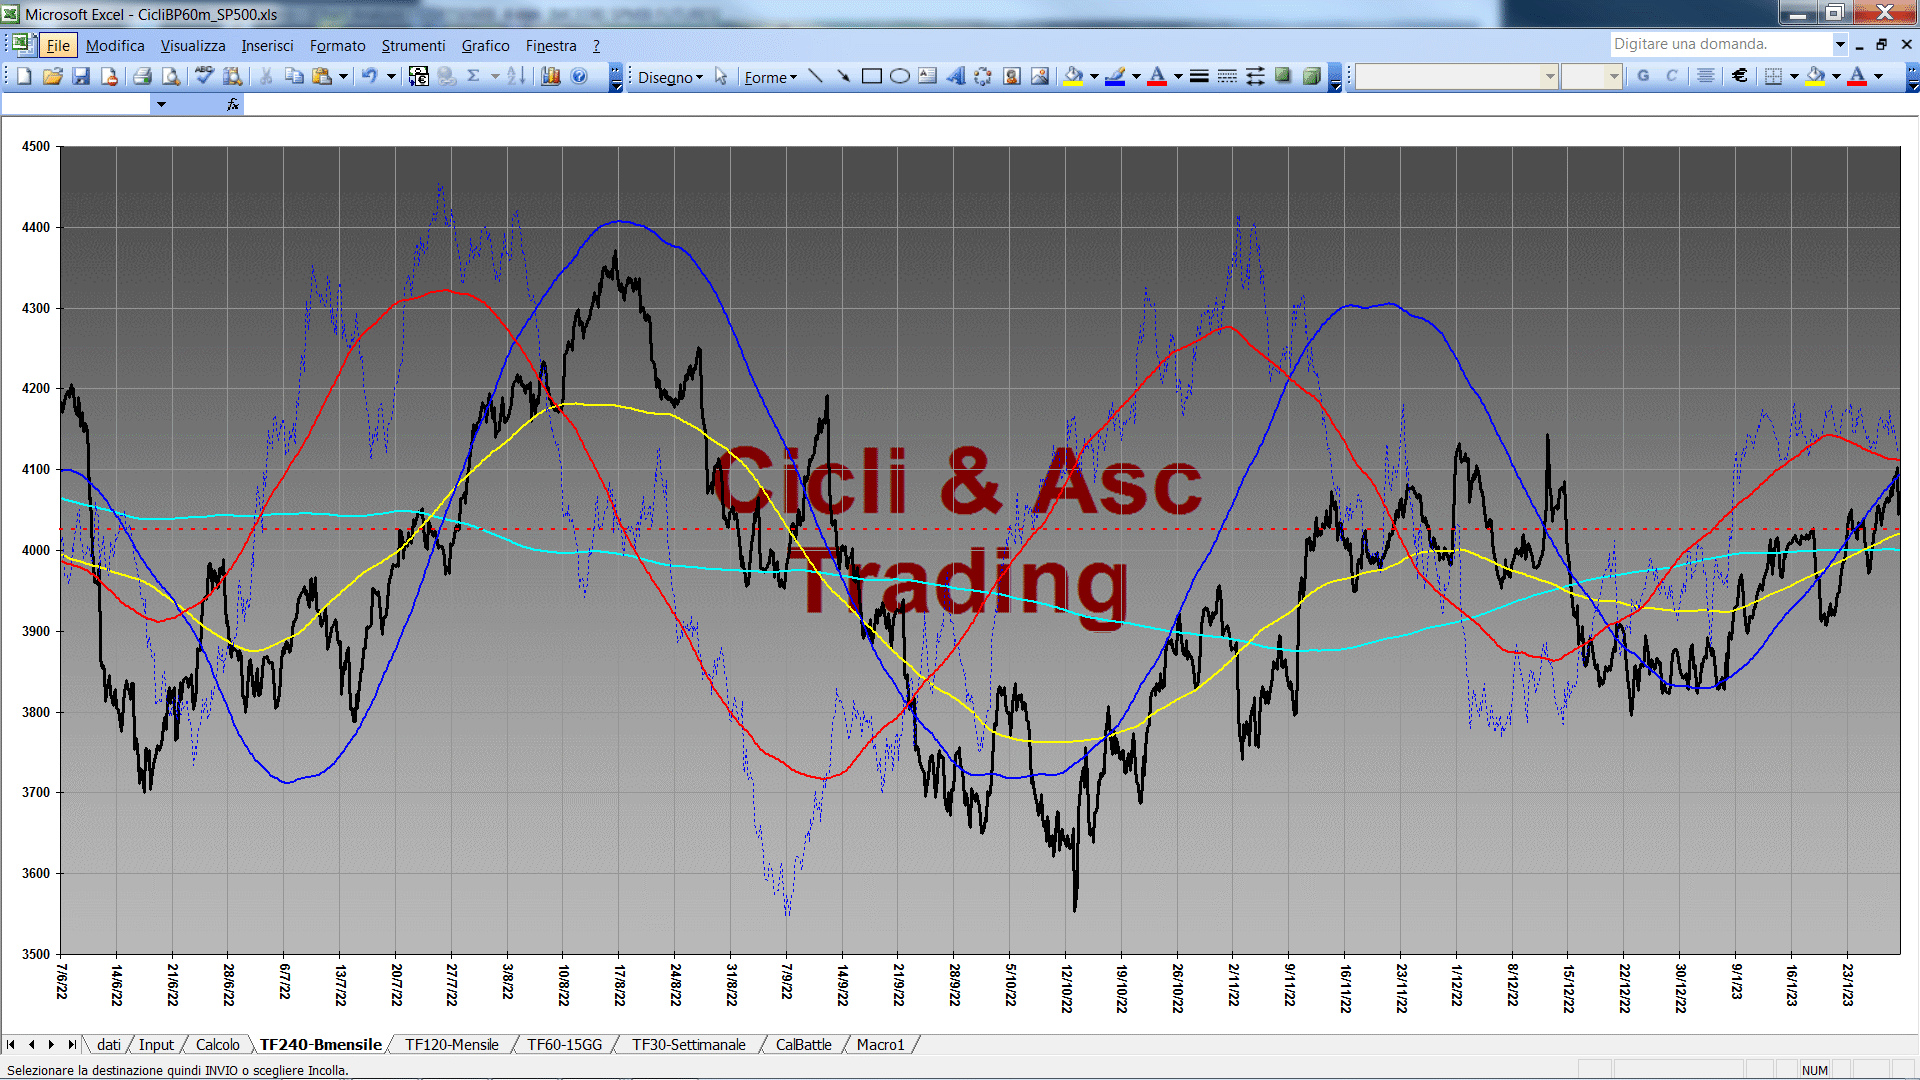
Task: Expand the AutoSum functions arrow
Action: (x=494, y=76)
